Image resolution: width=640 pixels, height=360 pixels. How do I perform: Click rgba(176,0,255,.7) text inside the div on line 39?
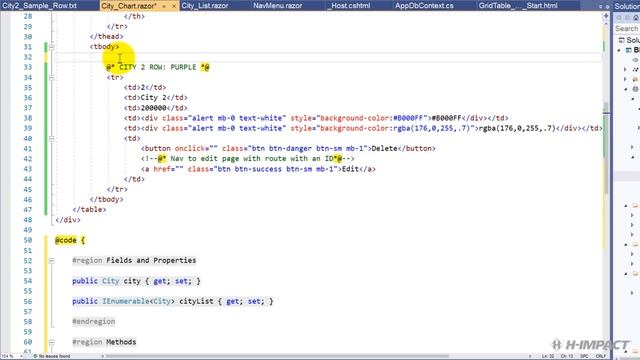point(517,128)
